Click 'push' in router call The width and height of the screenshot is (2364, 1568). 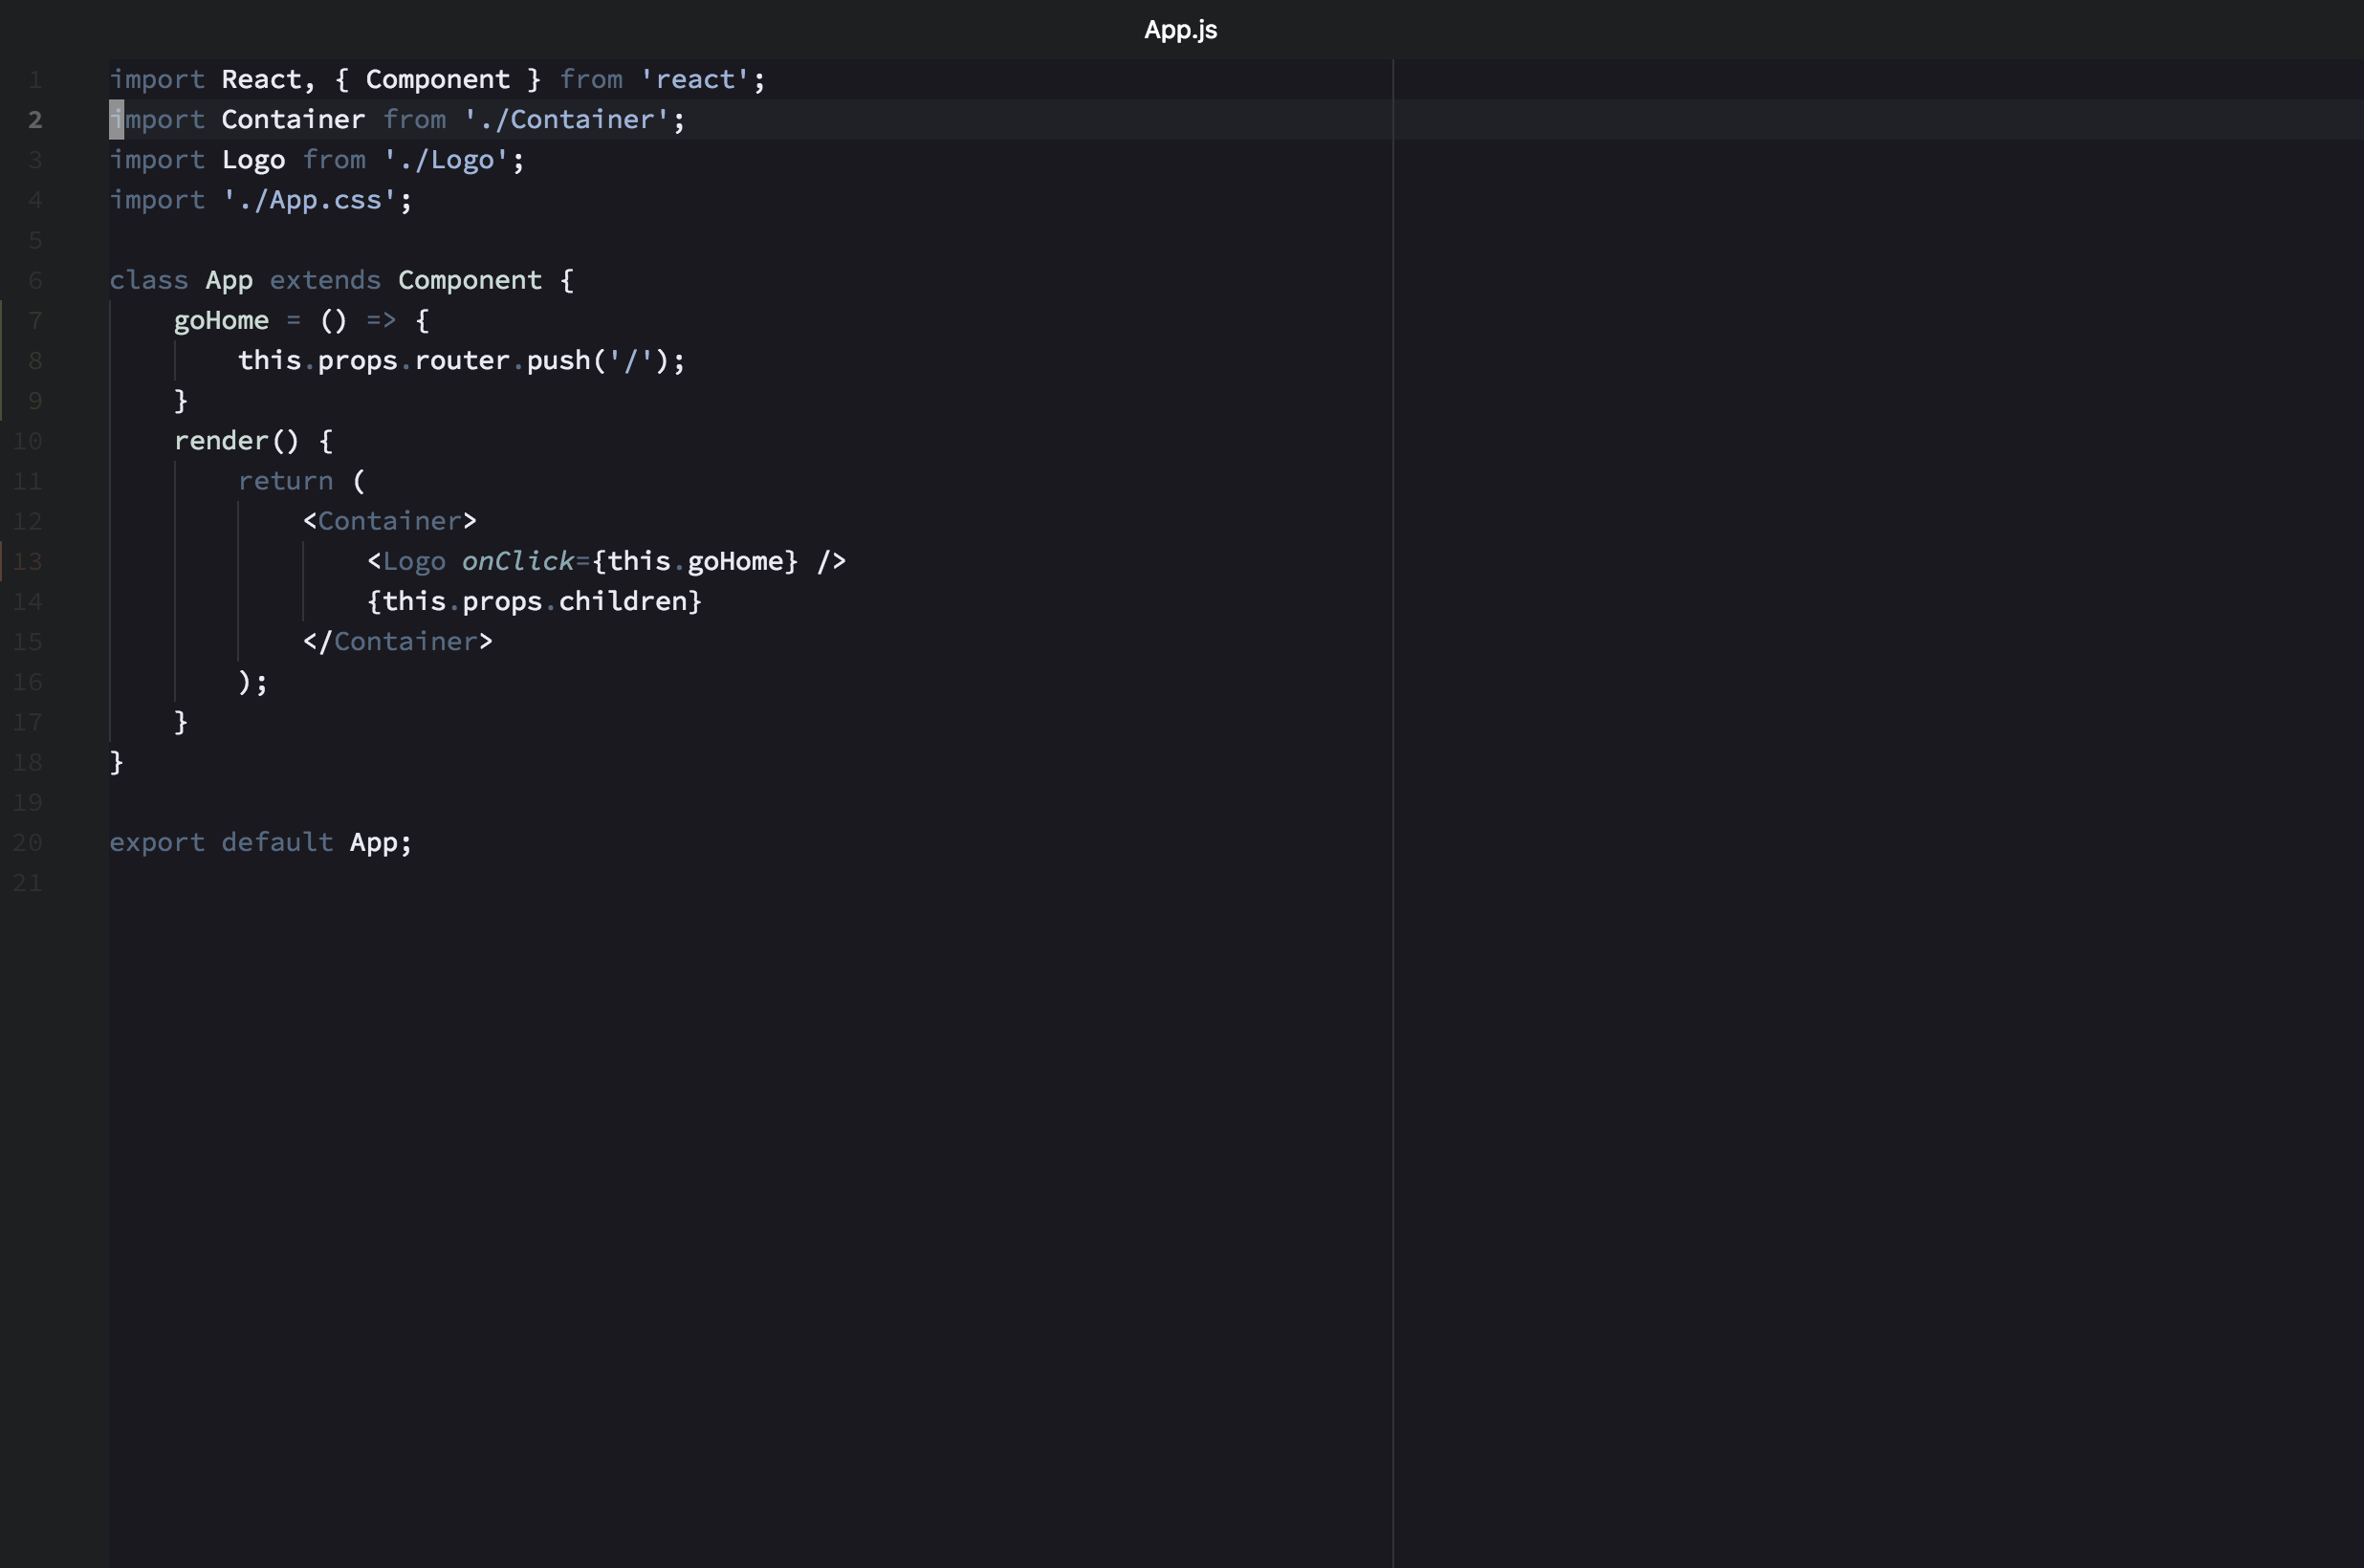[558, 361]
